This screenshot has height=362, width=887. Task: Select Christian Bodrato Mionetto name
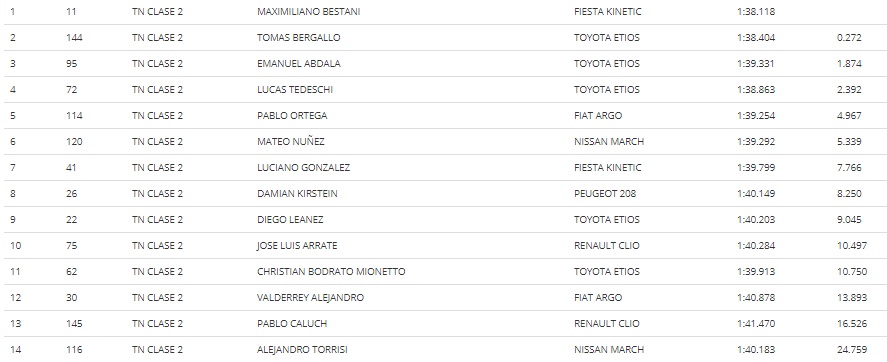pyautogui.click(x=331, y=272)
